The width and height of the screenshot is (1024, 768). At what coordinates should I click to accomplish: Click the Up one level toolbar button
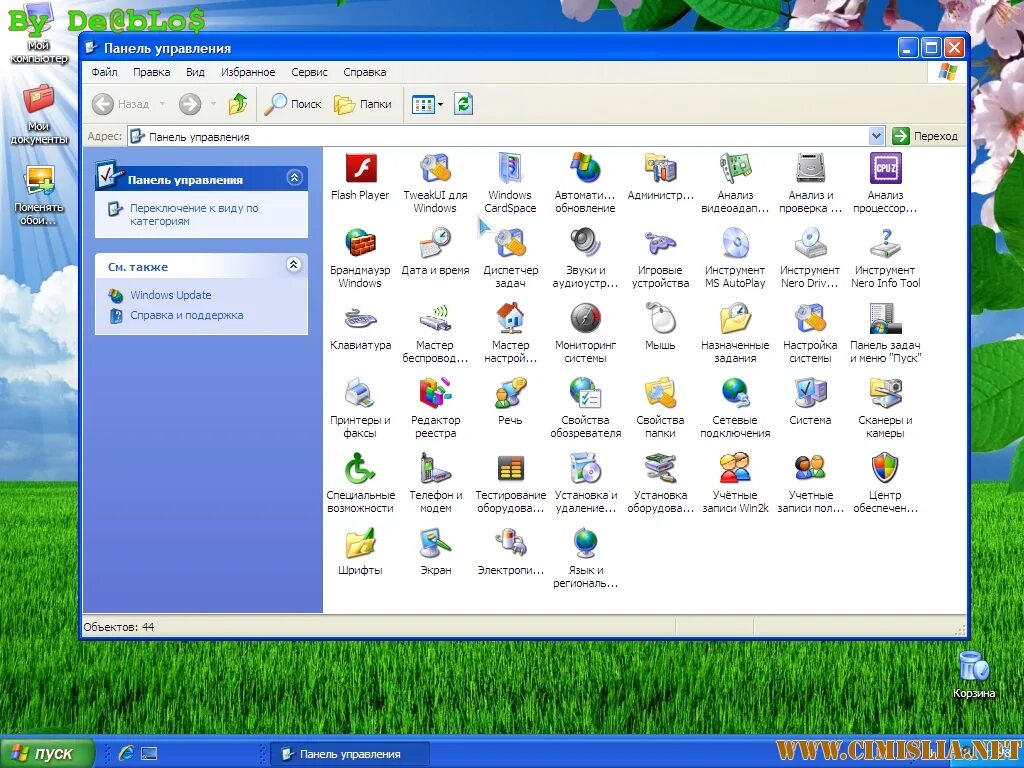pyautogui.click(x=238, y=104)
